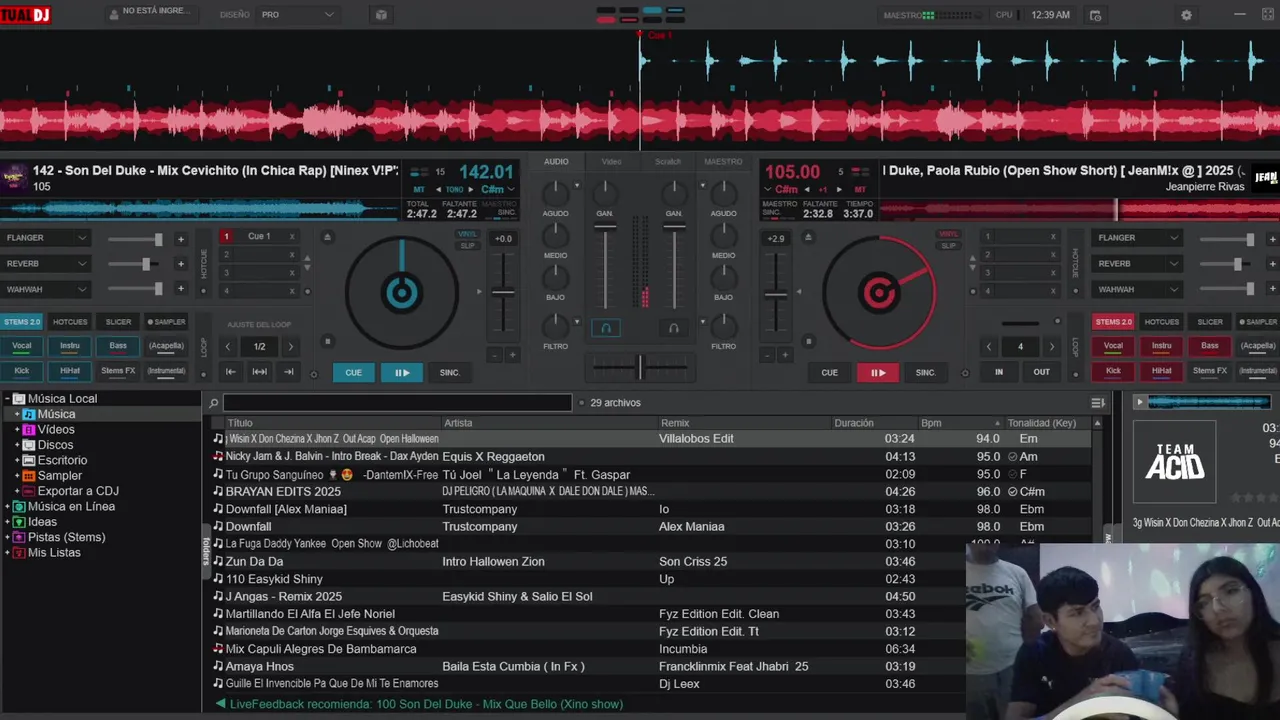Play the preview in the info panel
This screenshot has height=720, width=1280.
(x=1139, y=402)
